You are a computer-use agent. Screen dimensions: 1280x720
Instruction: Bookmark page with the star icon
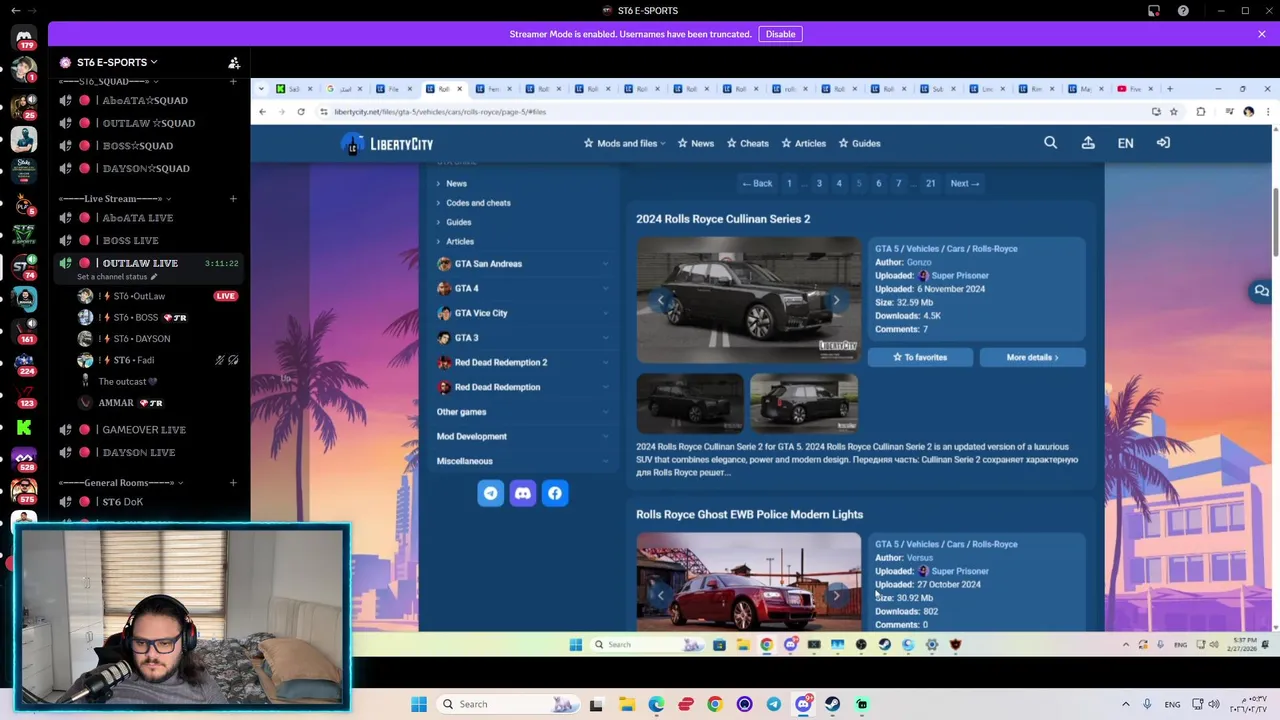[x=1174, y=112]
